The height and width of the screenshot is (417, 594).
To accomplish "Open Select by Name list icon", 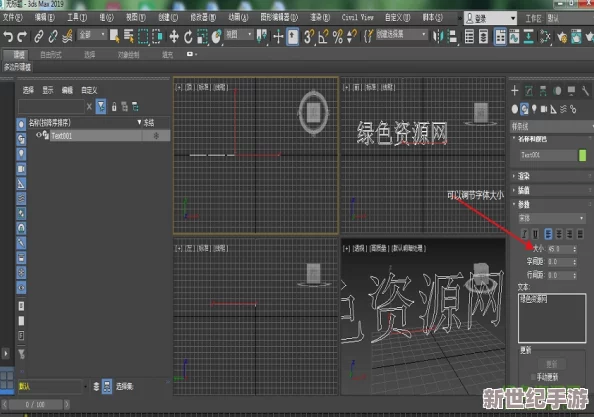I will 129,36.
